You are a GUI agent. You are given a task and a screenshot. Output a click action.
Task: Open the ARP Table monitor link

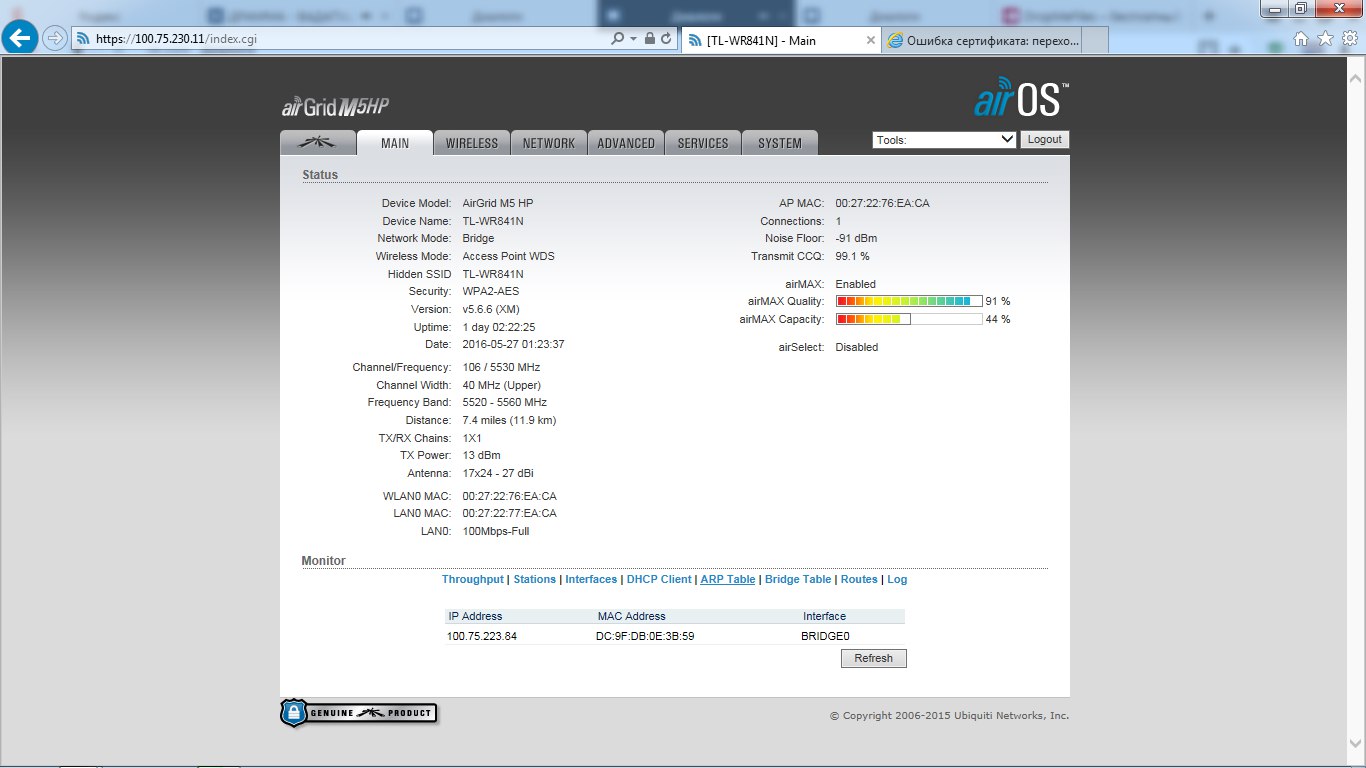point(728,579)
